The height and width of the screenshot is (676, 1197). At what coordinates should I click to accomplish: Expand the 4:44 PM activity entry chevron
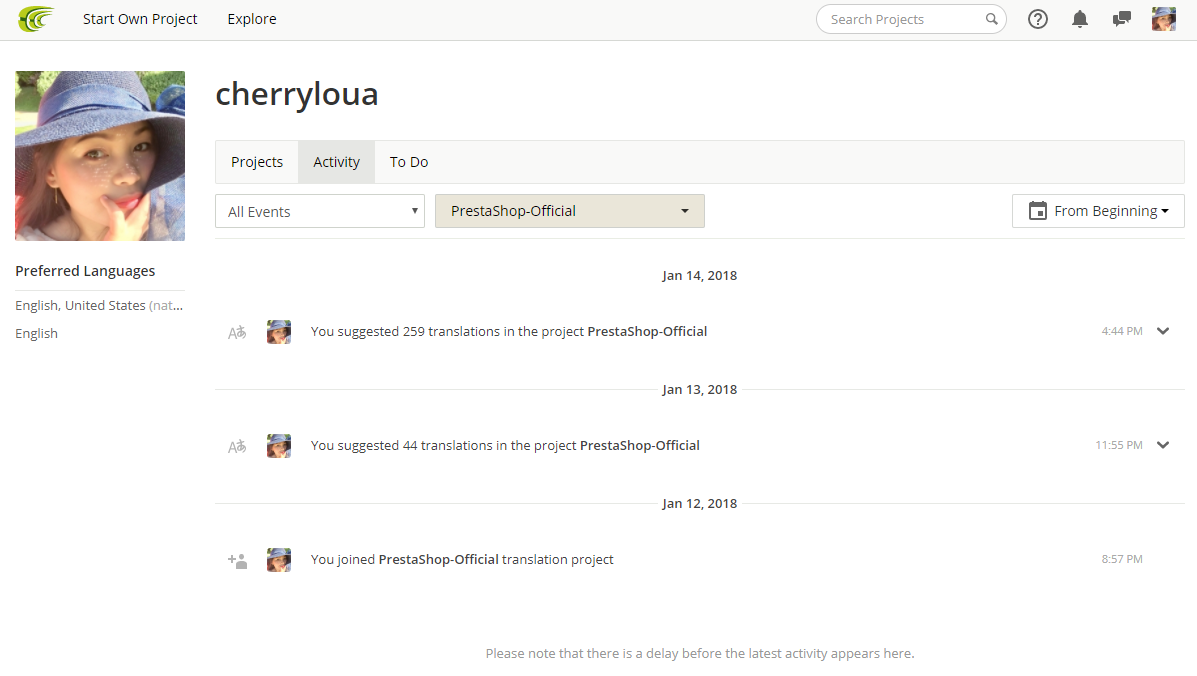[1163, 331]
